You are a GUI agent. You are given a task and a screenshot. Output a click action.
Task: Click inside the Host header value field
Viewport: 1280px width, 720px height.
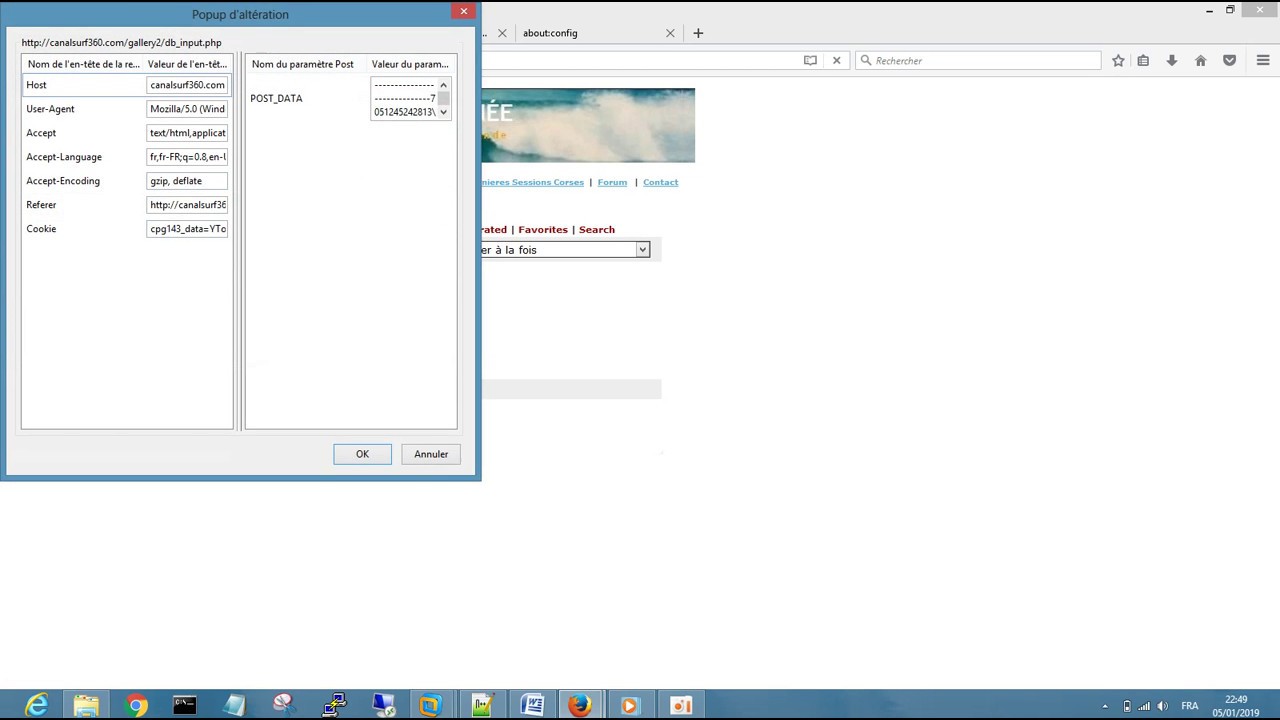coord(187,84)
